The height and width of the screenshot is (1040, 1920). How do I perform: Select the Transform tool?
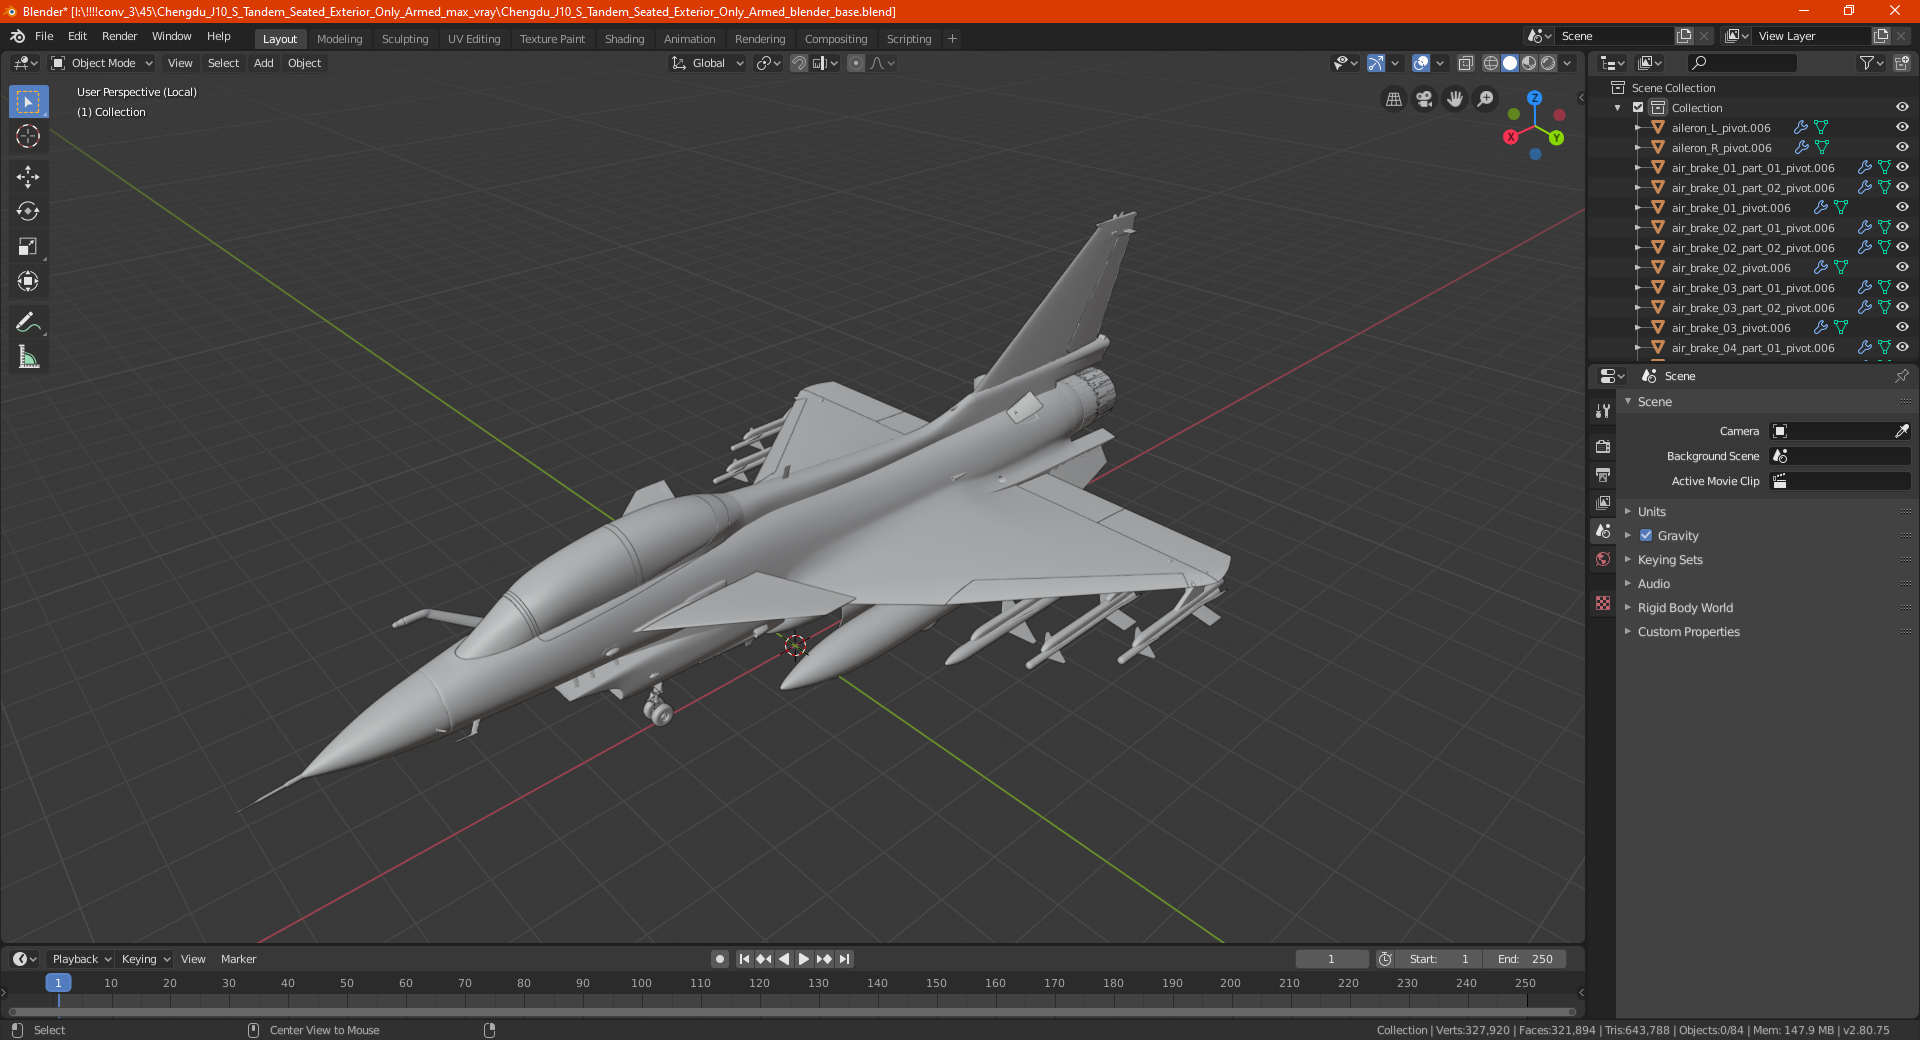coord(28,281)
